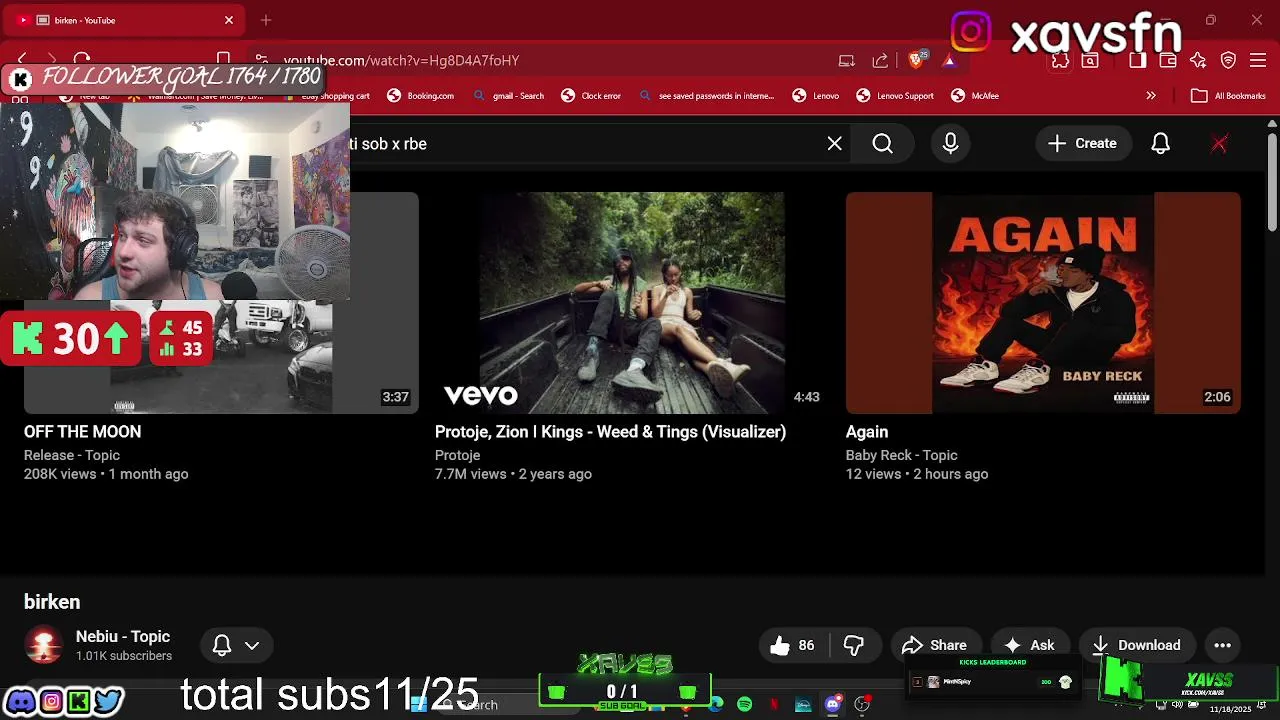Viewport: 1280px width, 720px height.
Task: Open eBay shopping cart bookmark
Action: [326, 96]
